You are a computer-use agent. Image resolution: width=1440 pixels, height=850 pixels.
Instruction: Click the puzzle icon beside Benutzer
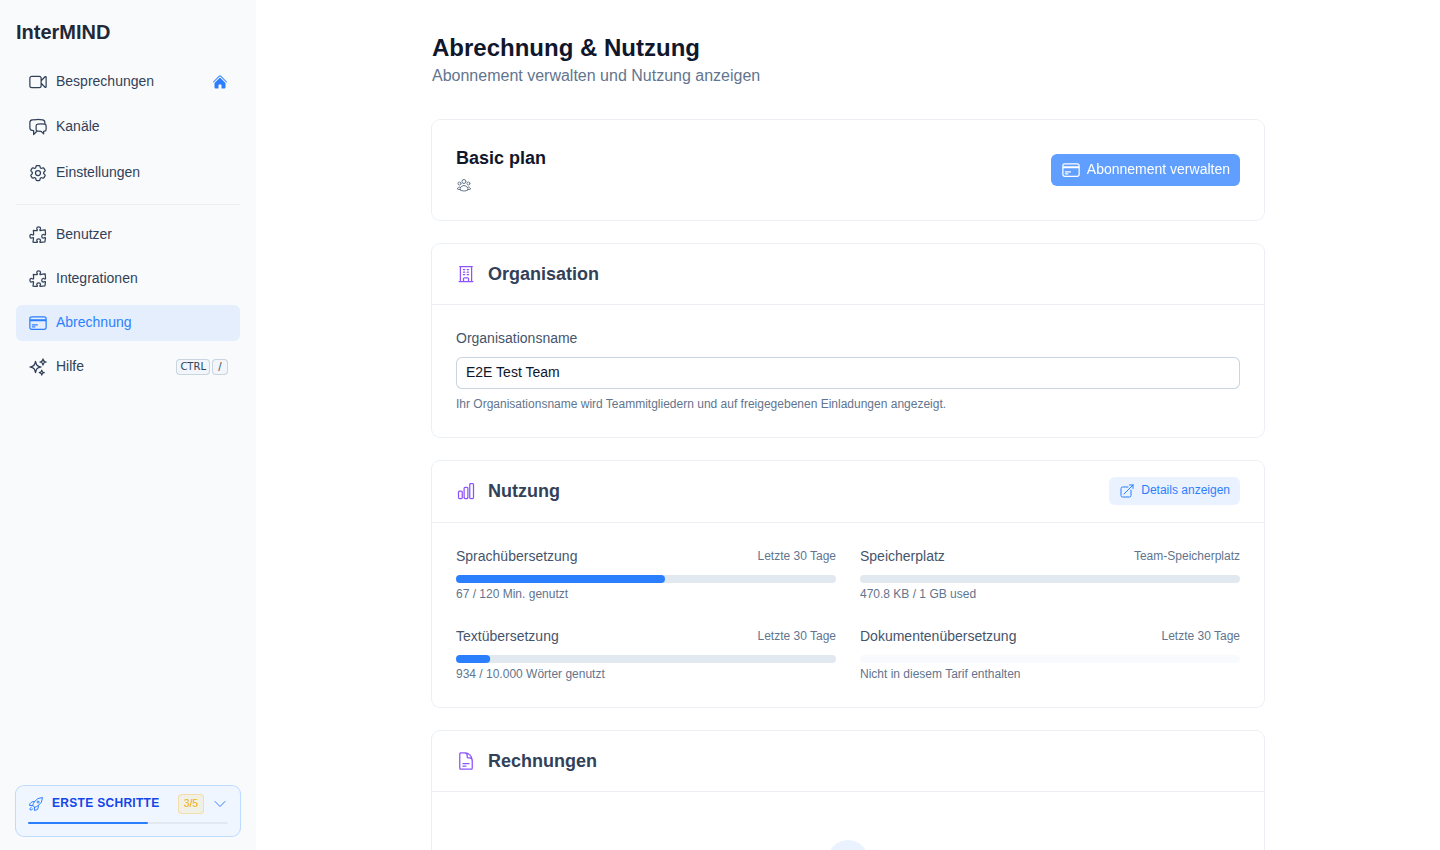[38, 235]
